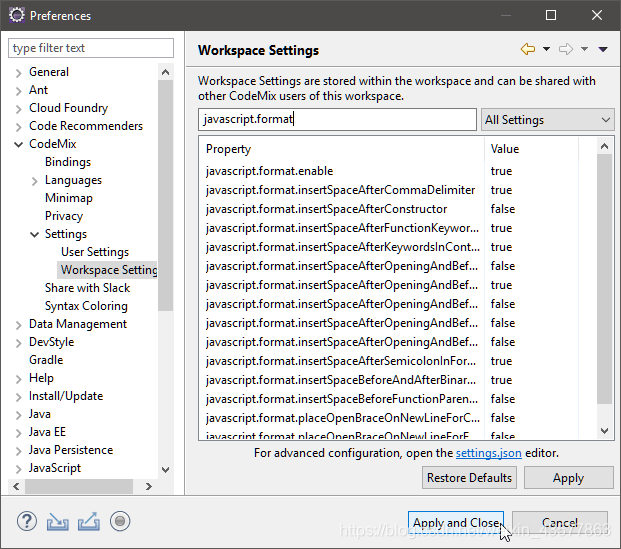Click the forward navigation arrow icon

click(566, 49)
